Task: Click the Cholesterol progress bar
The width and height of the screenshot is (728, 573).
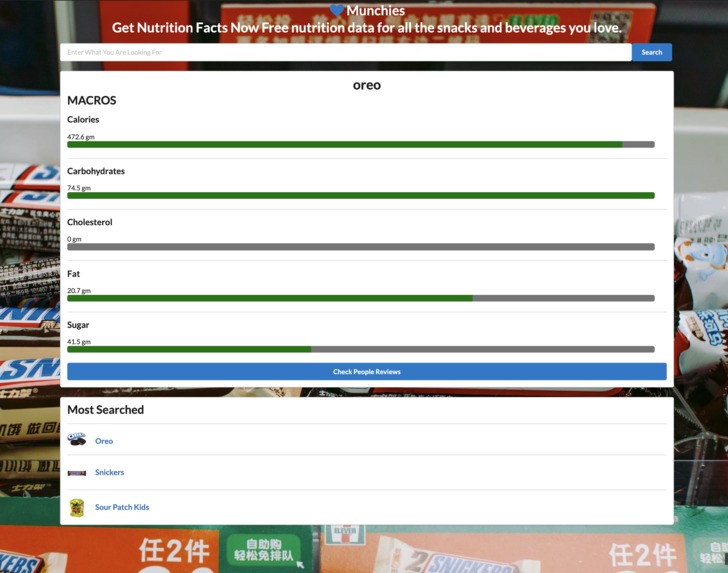Action: (x=361, y=247)
